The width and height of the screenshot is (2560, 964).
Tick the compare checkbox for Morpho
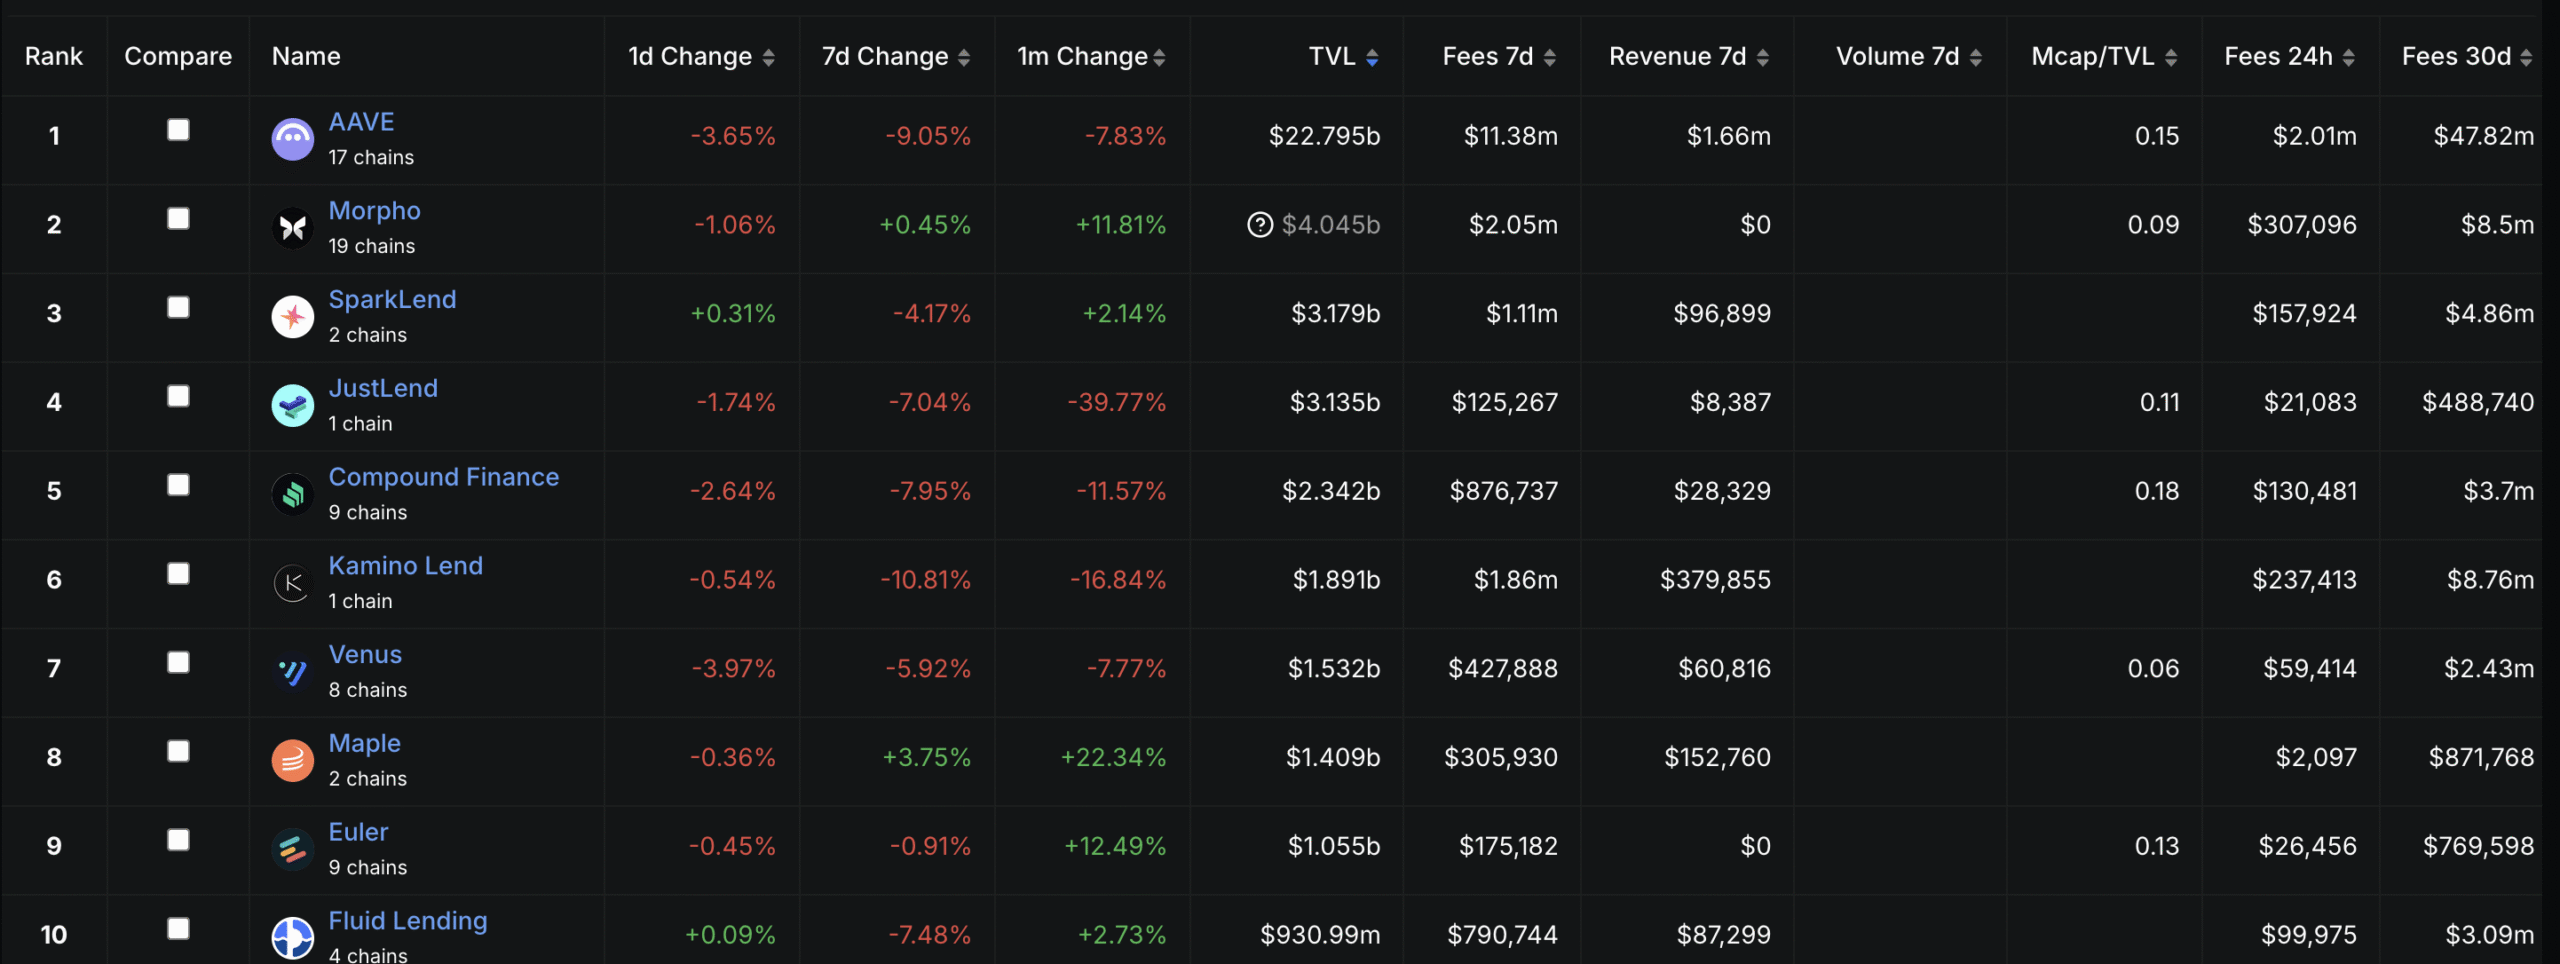[x=178, y=219]
